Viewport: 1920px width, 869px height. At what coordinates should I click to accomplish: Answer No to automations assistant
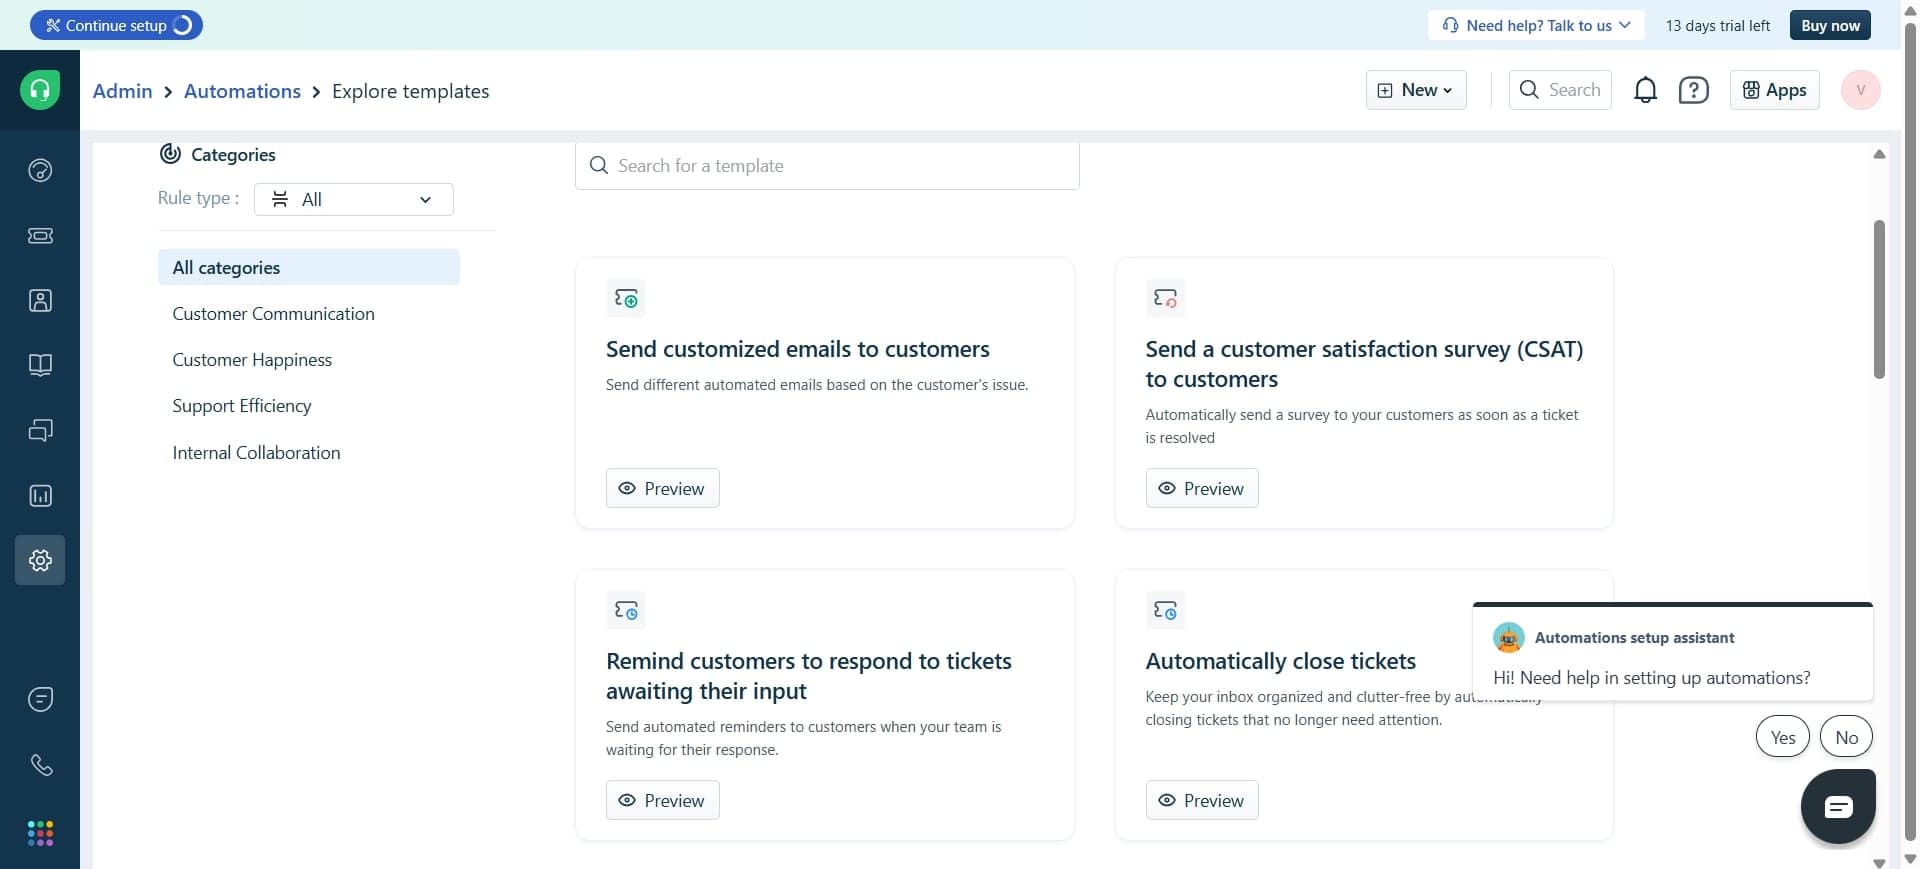tap(1846, 737)
